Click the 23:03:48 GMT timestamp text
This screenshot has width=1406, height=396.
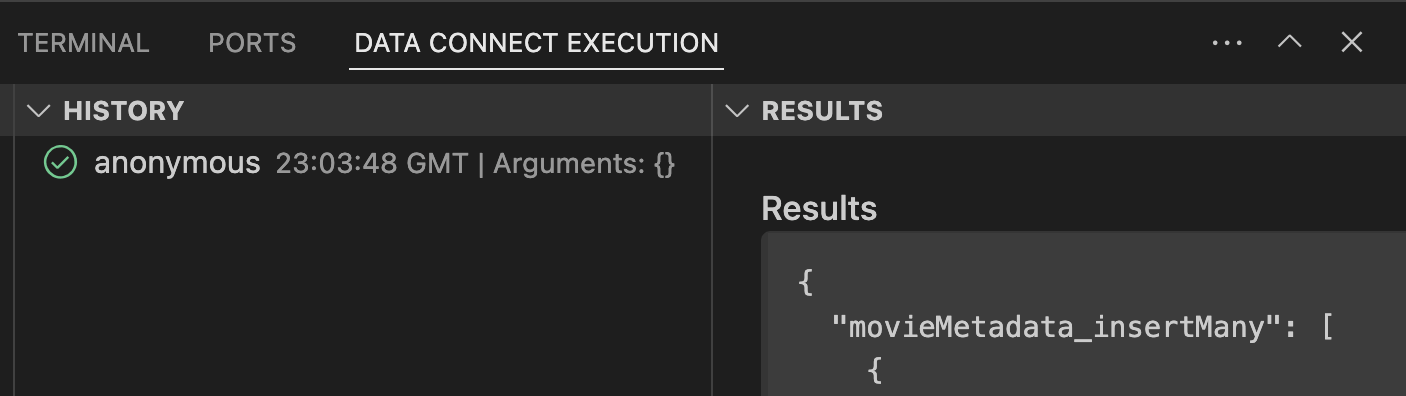pyautogui.click(x=372, y=164)
